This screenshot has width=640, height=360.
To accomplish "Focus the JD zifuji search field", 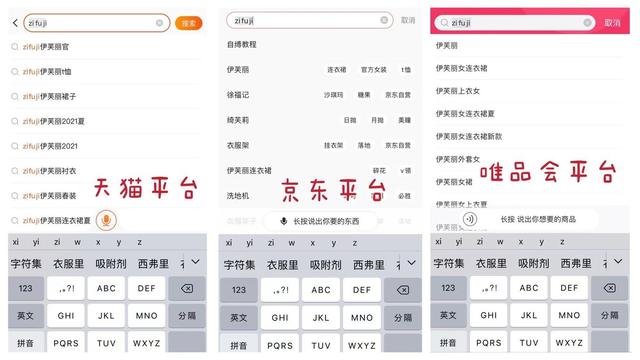I will pos(309,20).
